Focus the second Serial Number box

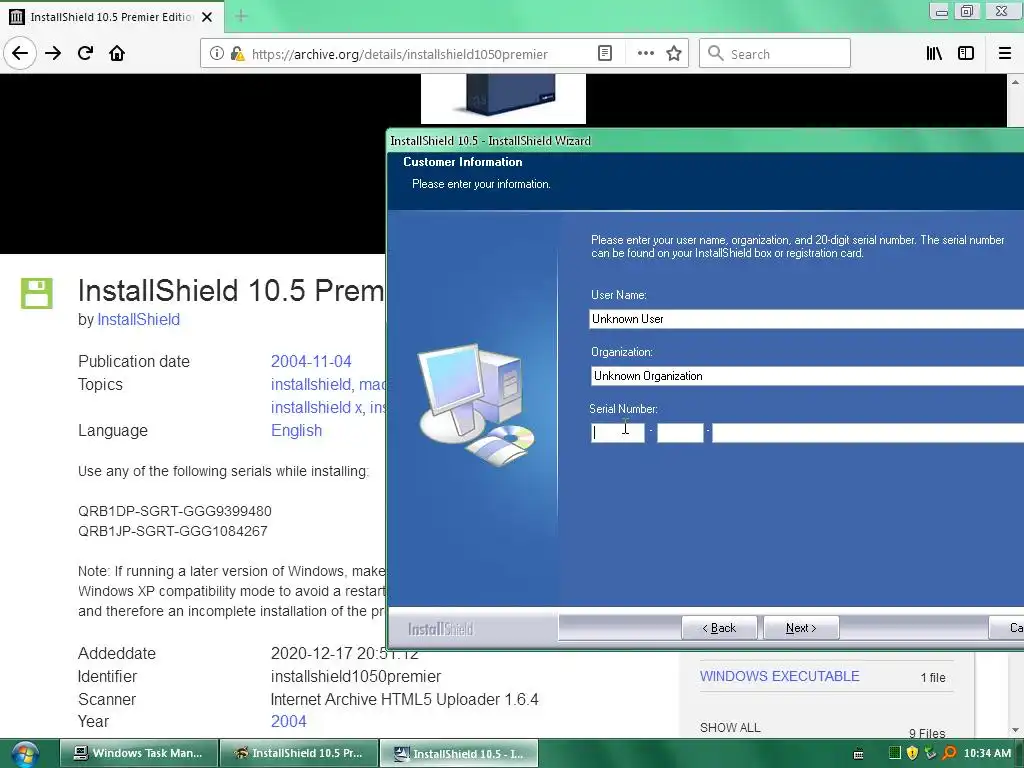pyautogui.click(x=680, y=432)
